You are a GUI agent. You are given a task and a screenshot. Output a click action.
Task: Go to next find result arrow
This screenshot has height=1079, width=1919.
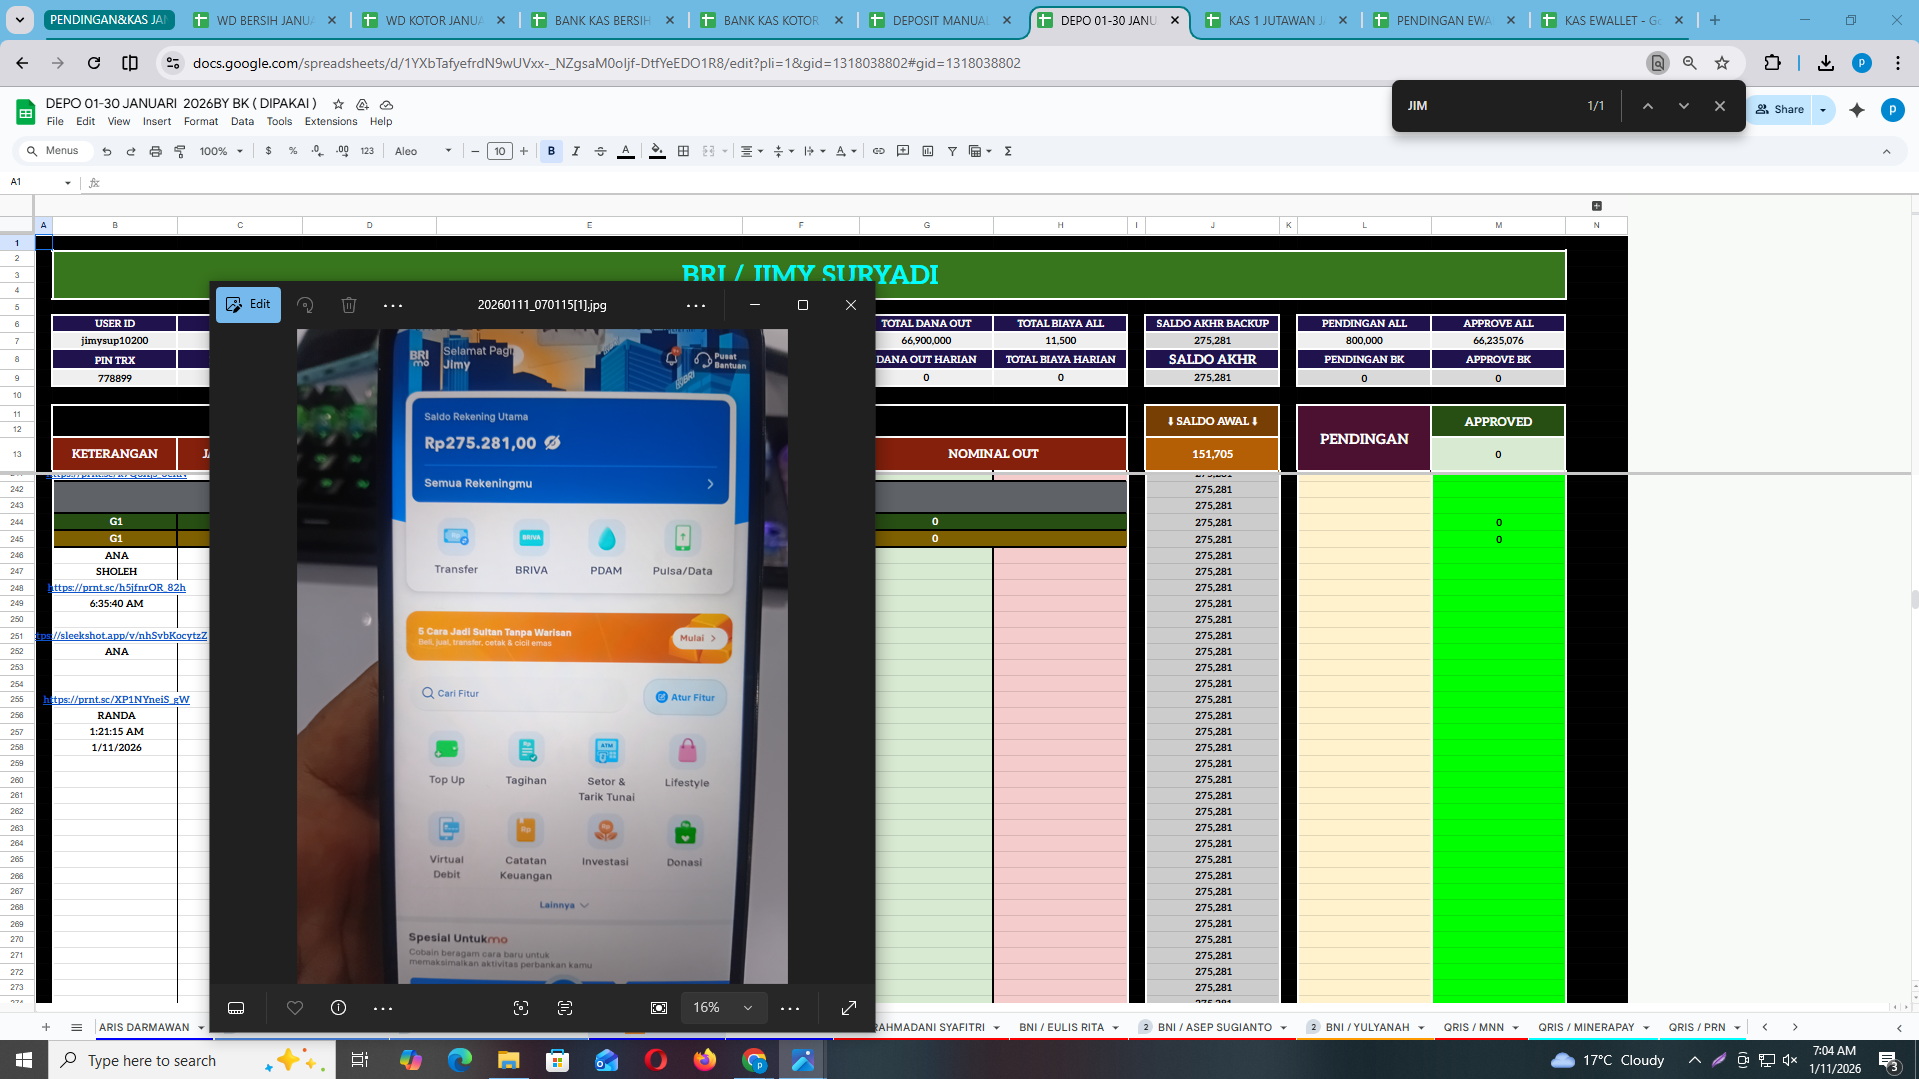pyautogui.click(x=1684, y=106)
